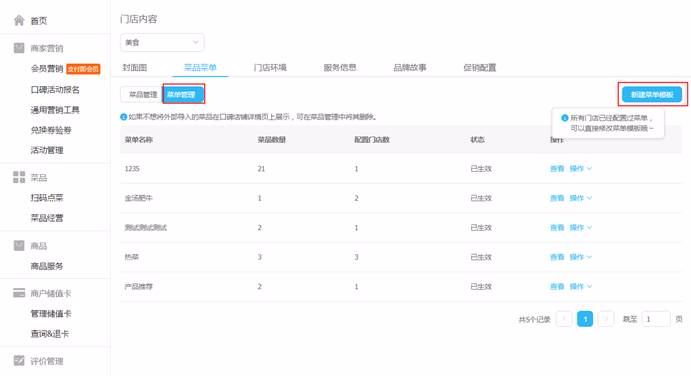The height and width of the screenshot is (376, 691).
Task: Open 商品服务 in the sidebar
Action: pyautogui.click(x=47, y=266)
